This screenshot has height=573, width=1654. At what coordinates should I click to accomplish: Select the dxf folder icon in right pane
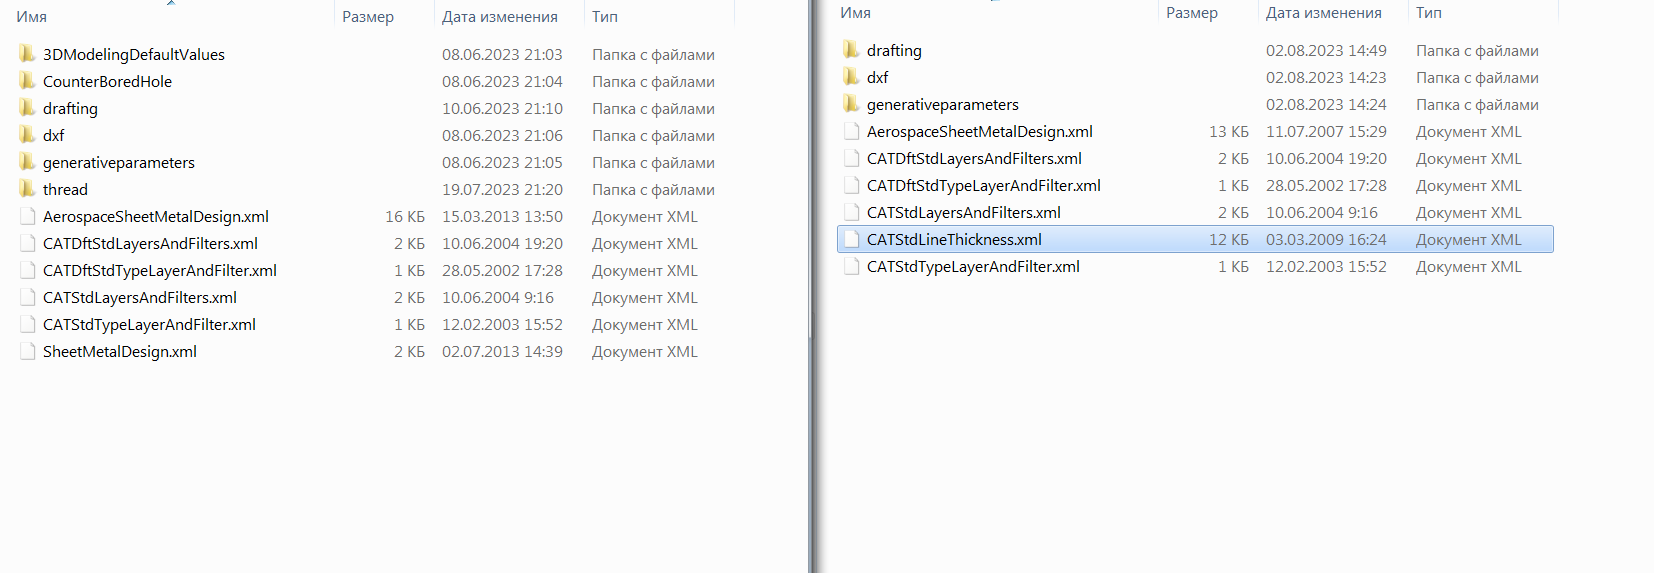[851, 77]
